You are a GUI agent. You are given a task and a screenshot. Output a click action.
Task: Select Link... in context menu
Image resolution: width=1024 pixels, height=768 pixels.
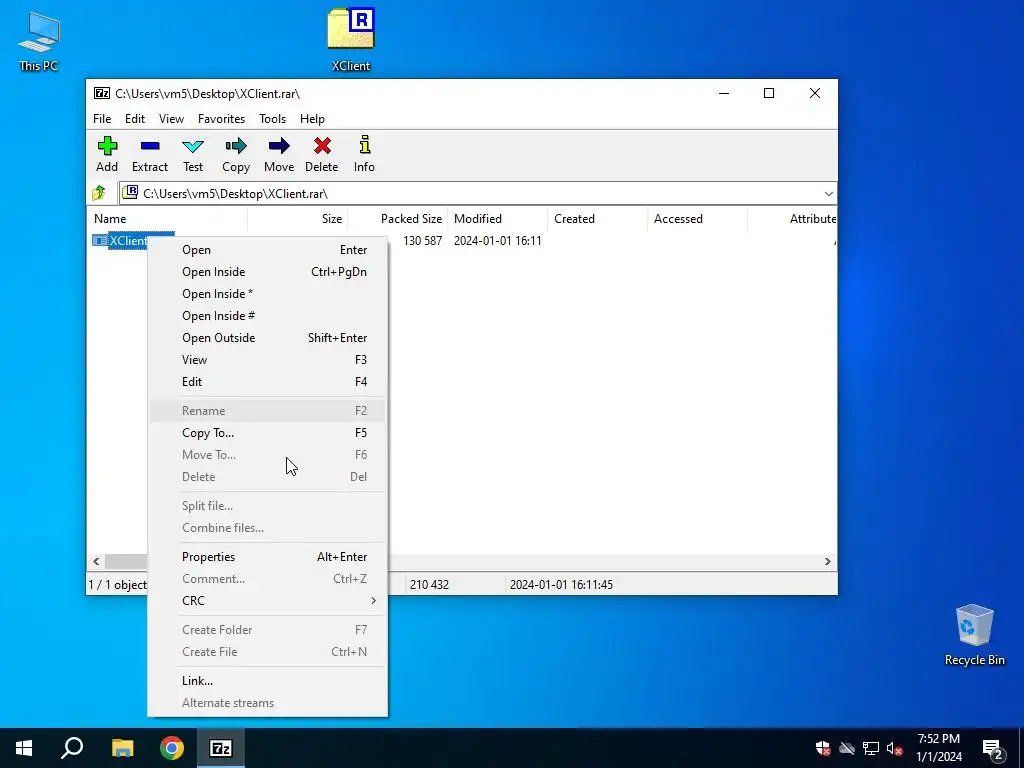267,680
